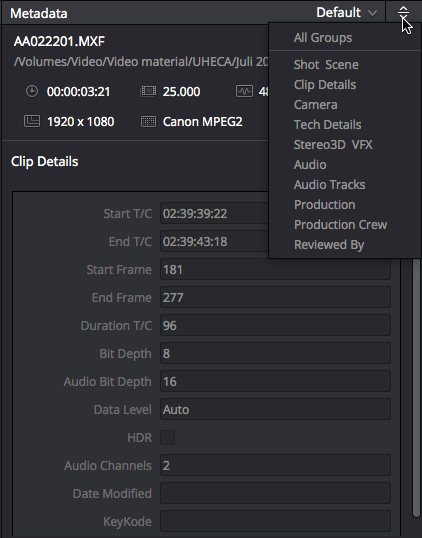The width and height of the screenshot is (422, 538).
Task: Click the frame rate film icon
Action: tap(148, 92)
